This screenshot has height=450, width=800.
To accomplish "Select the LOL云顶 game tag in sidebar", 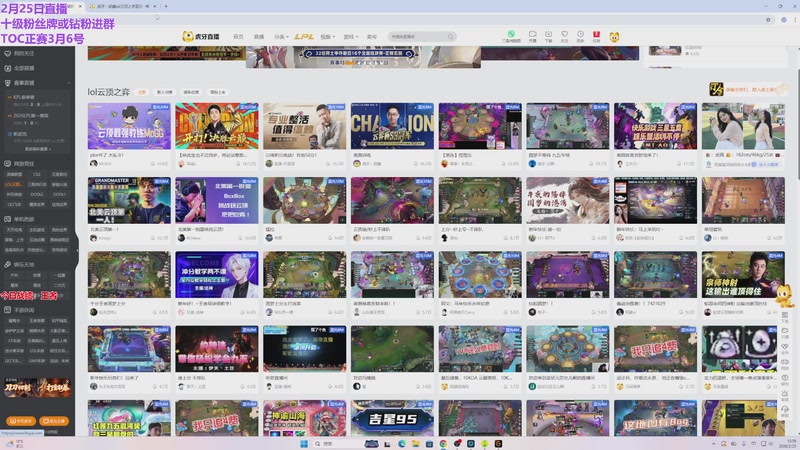I will tap(14, 184).
